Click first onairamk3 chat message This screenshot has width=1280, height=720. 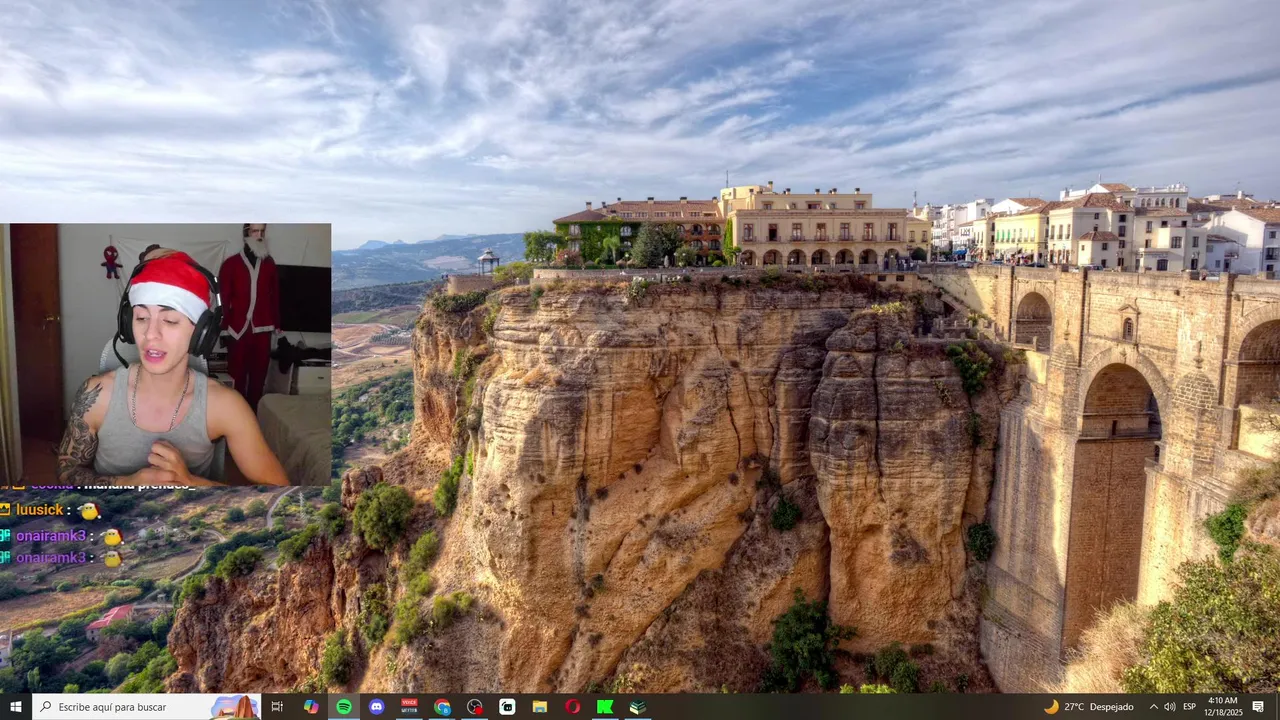click(61, 536)
